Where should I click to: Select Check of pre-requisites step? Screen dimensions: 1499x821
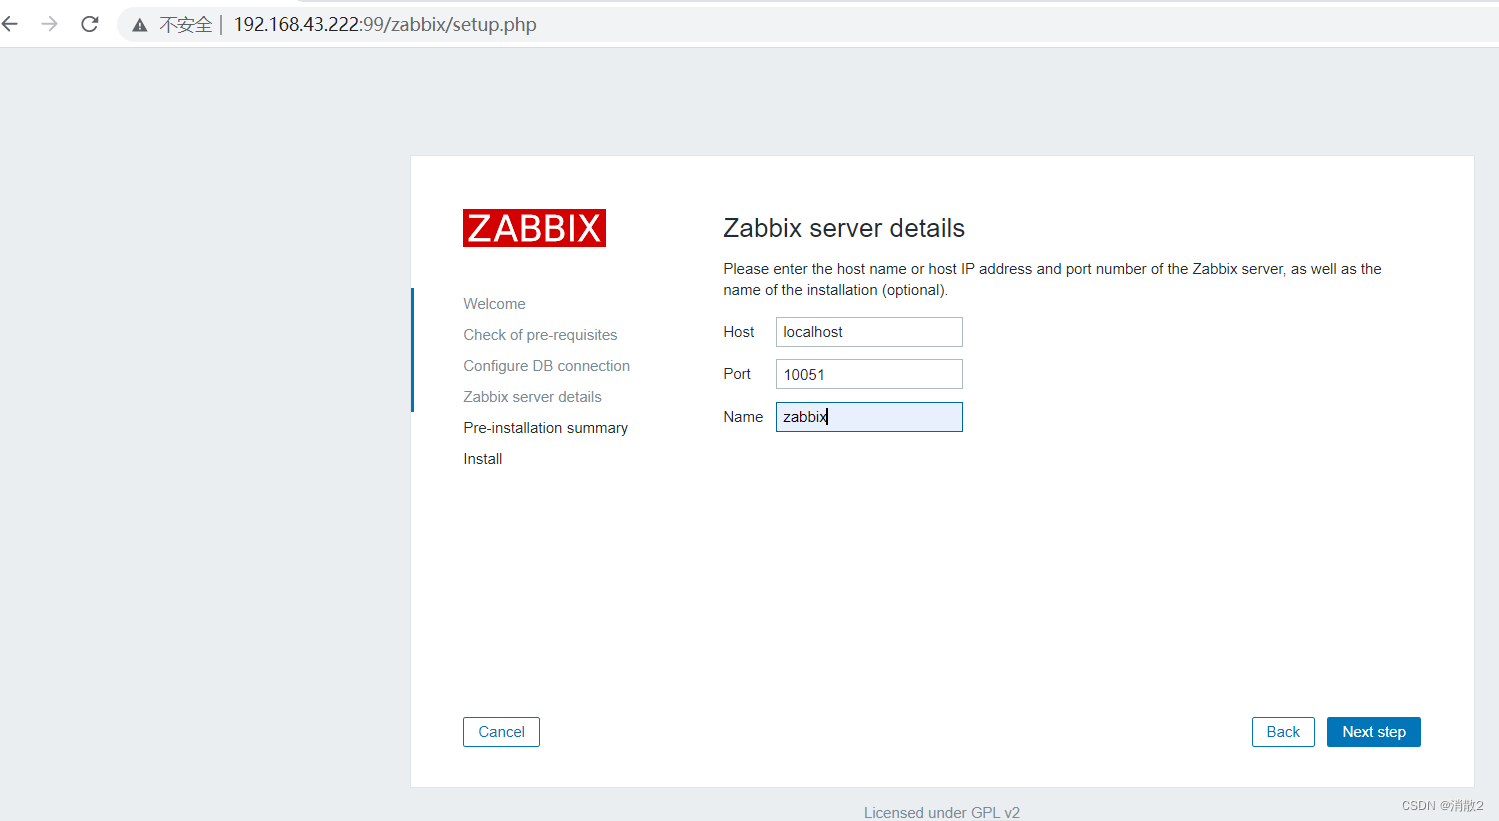pos(540,335)
